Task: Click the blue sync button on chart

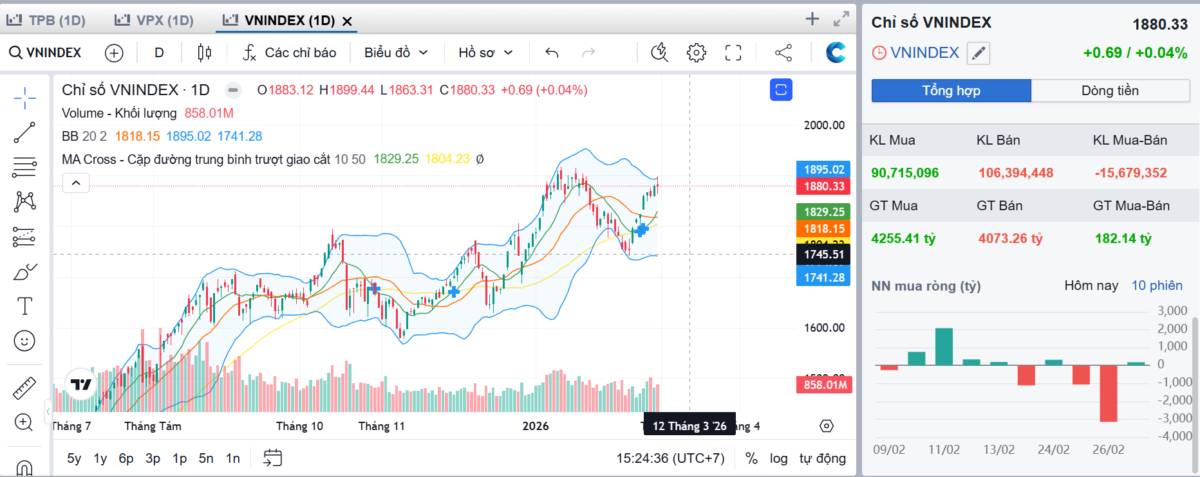Action: [x=781, y=90]
